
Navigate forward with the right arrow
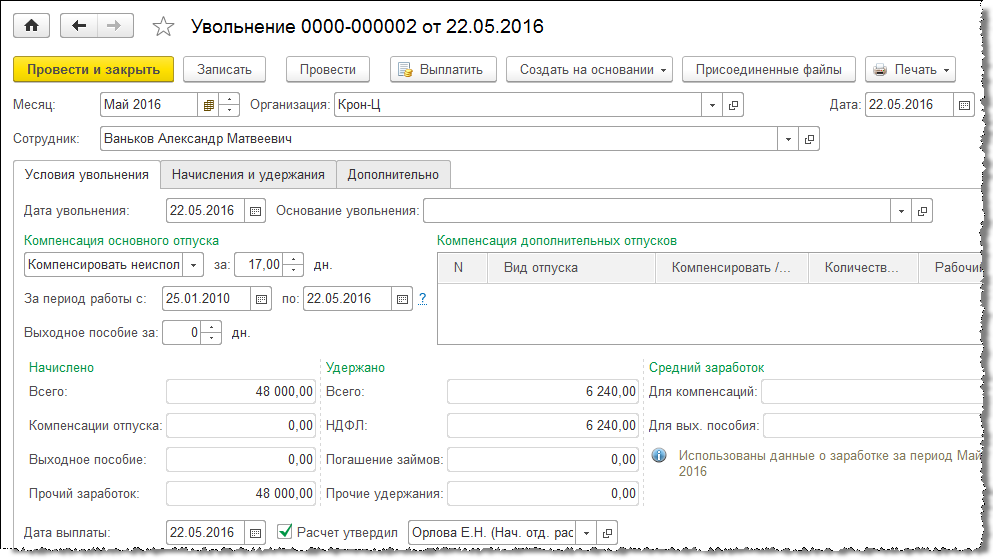coord(115,26)
